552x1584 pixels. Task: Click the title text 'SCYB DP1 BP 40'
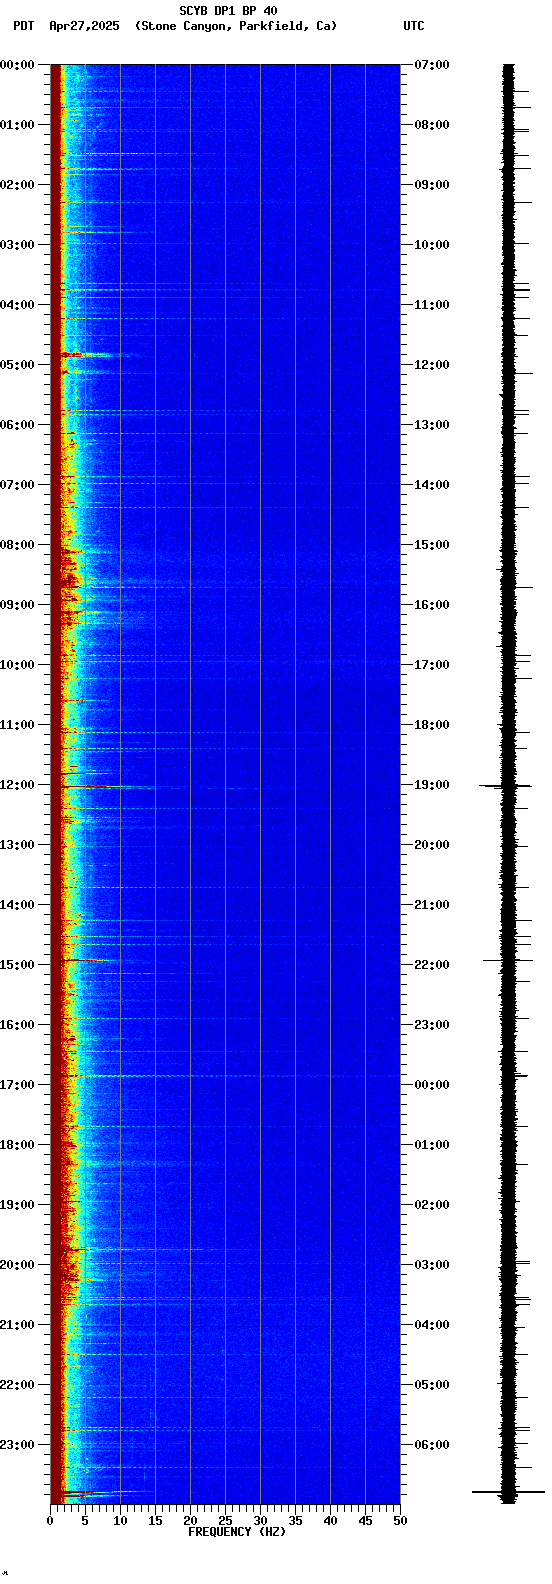pos(228,11)
